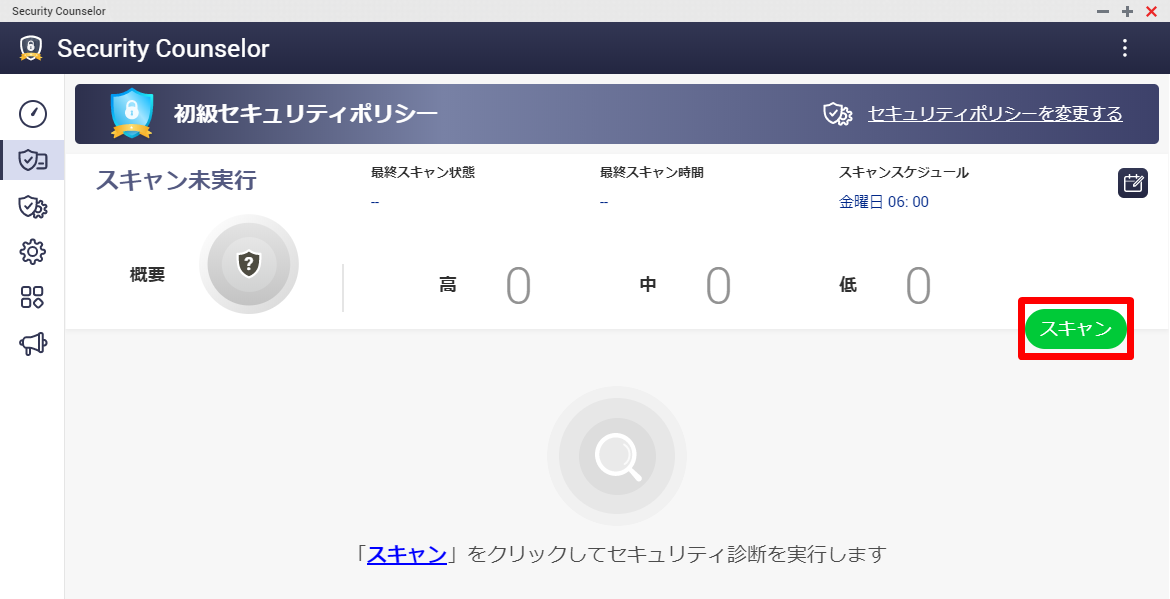Open the apps grid icon in sidebar
Image resolution: width=1170 pixels, height=599 pixels.
(32, 298)
